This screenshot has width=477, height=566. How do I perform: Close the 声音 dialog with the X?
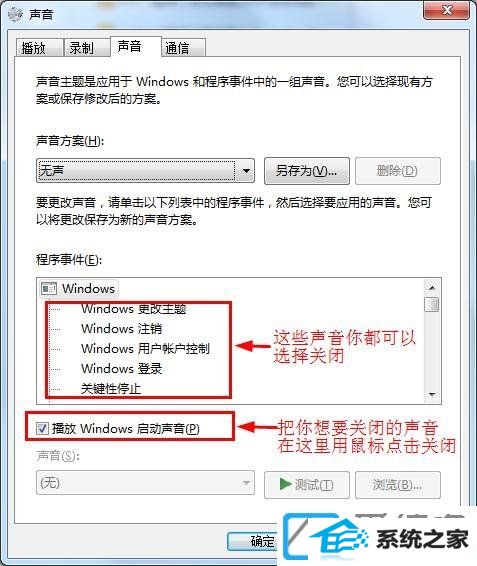tap(447, 10)
